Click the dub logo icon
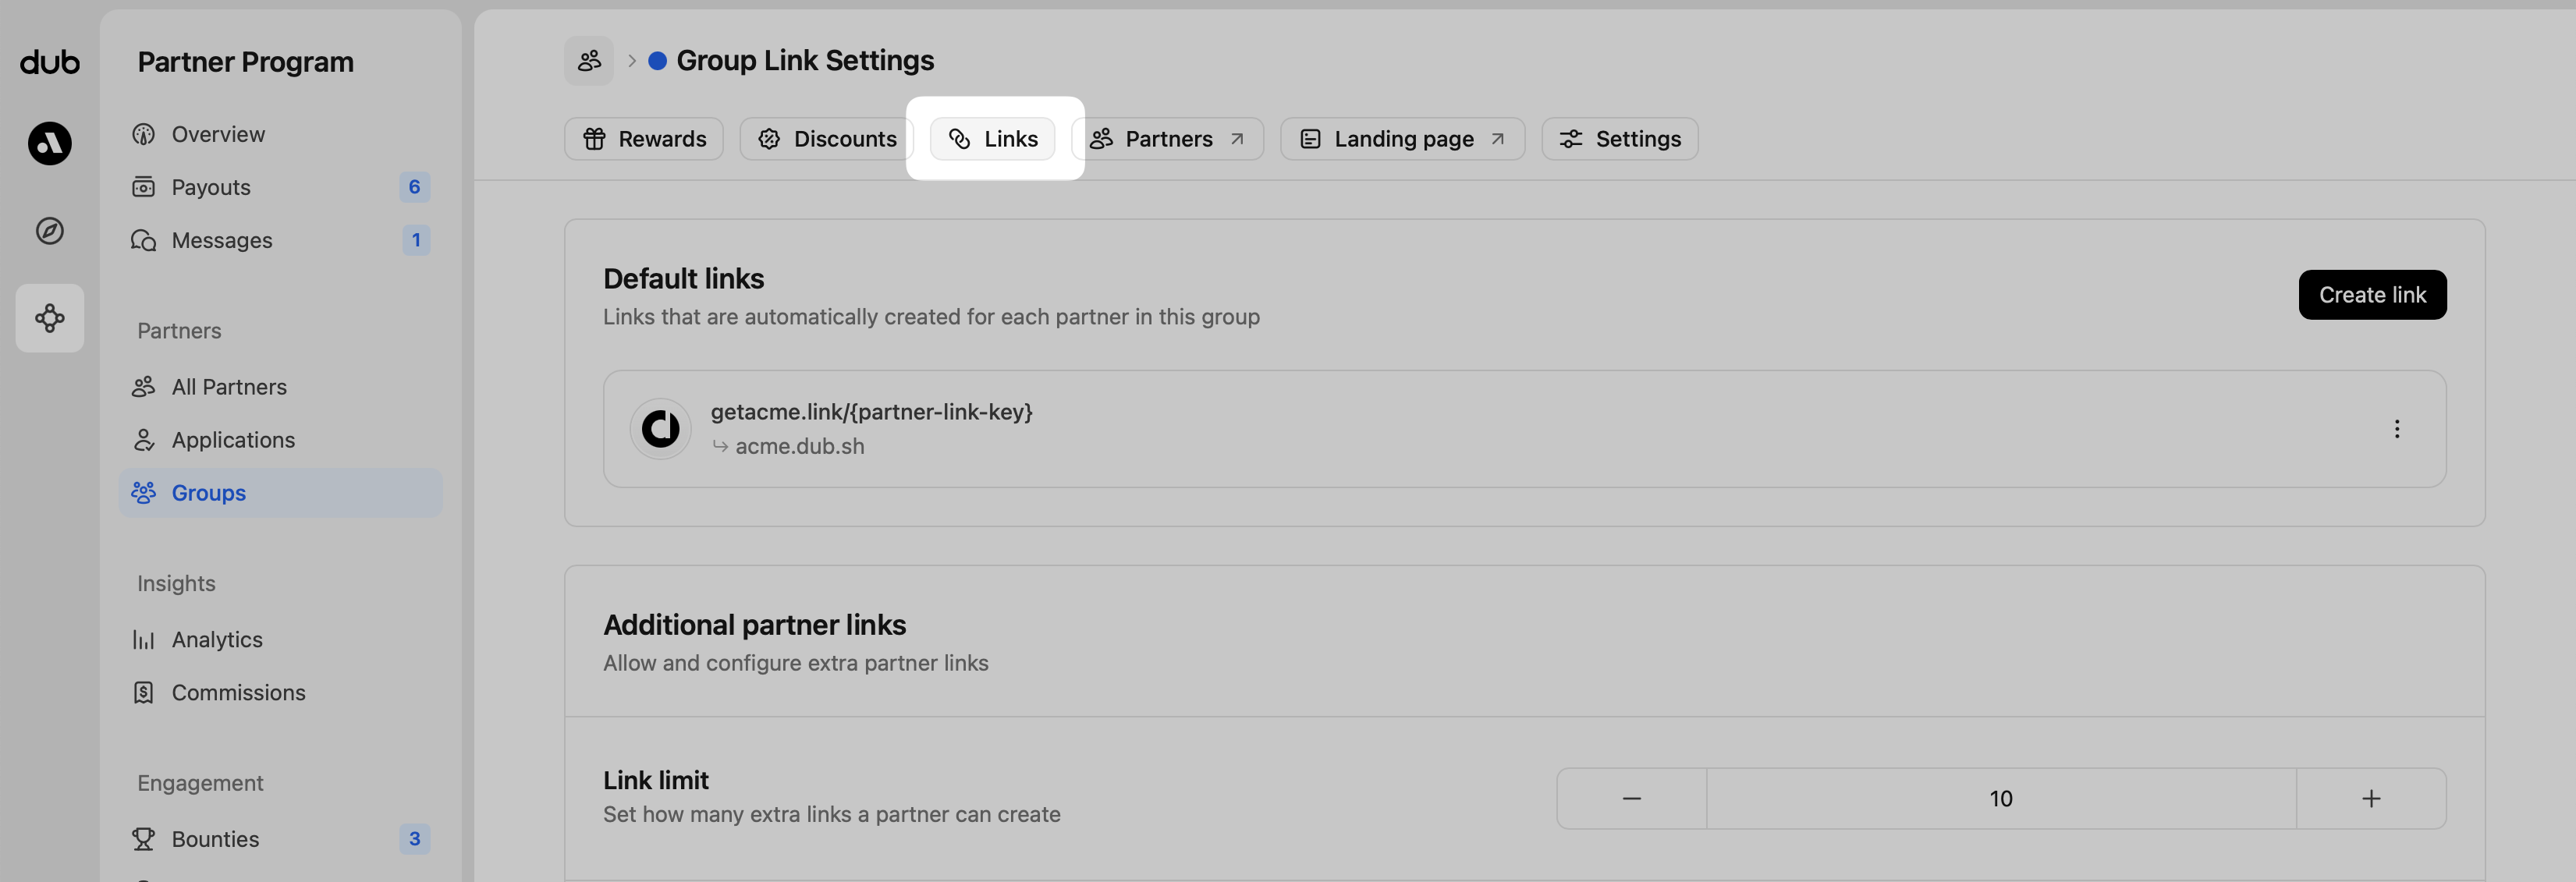 pyautogui.click(x=49, y=62)
